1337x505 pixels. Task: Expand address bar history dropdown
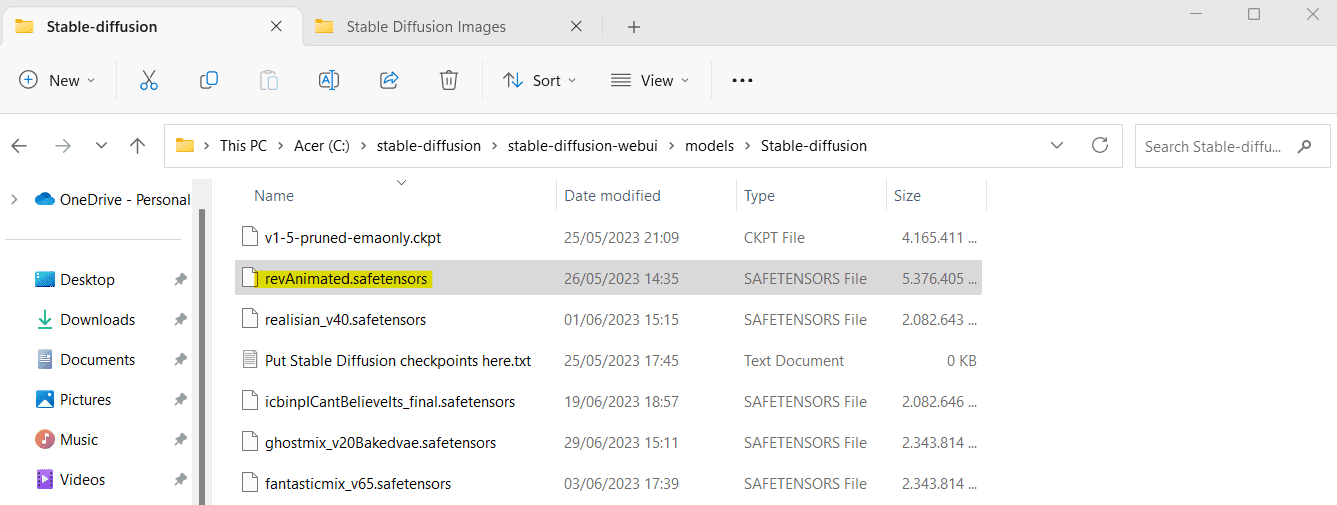pos(1057,146)
